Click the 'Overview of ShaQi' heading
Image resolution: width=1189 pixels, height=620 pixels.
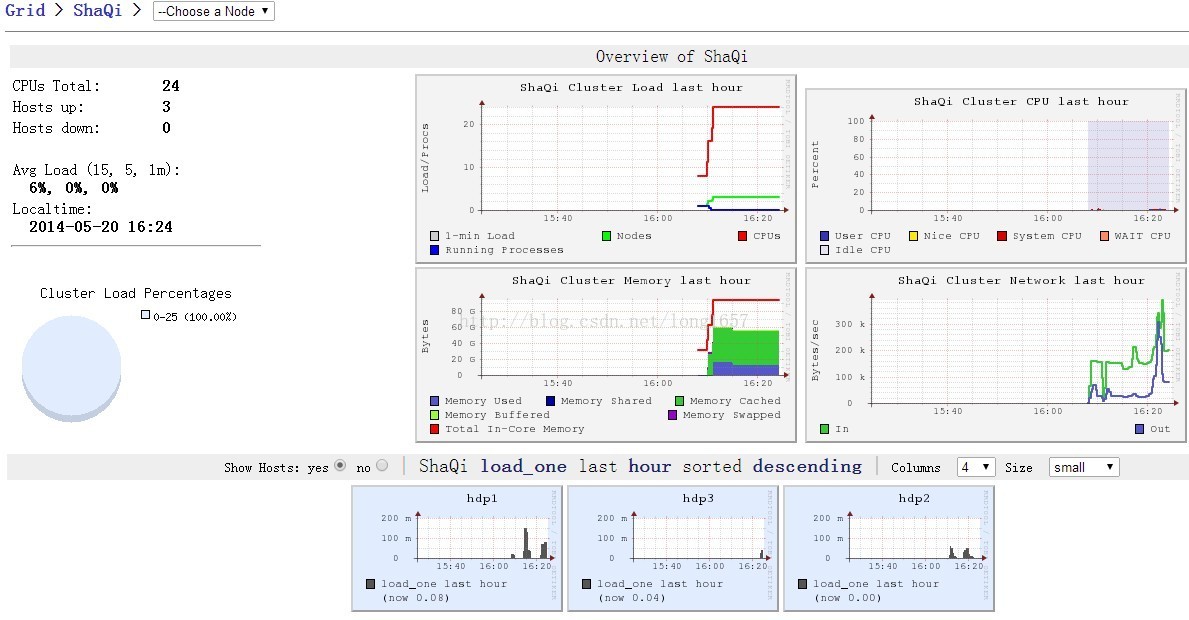[x=672, y=56]
